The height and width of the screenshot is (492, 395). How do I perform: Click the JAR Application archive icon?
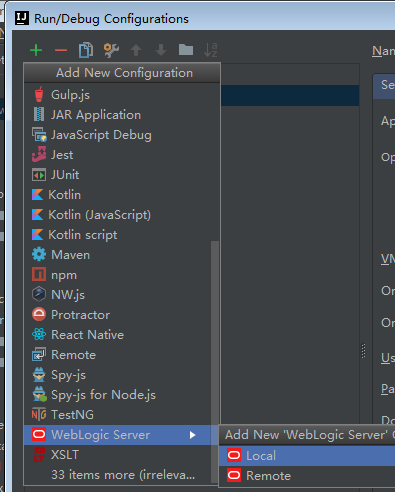point(39,114)
